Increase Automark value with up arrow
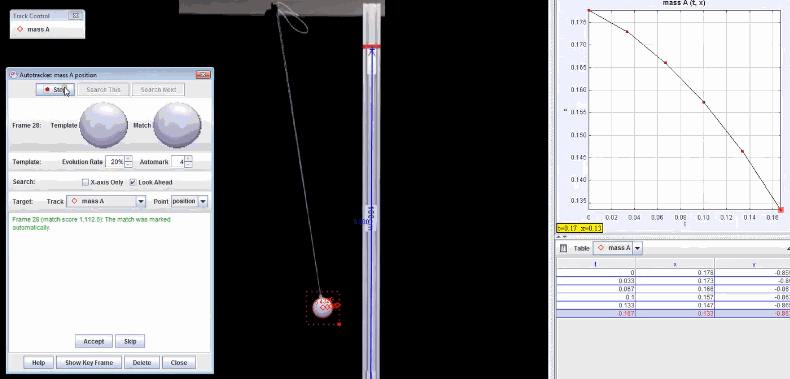 (188, 159)
